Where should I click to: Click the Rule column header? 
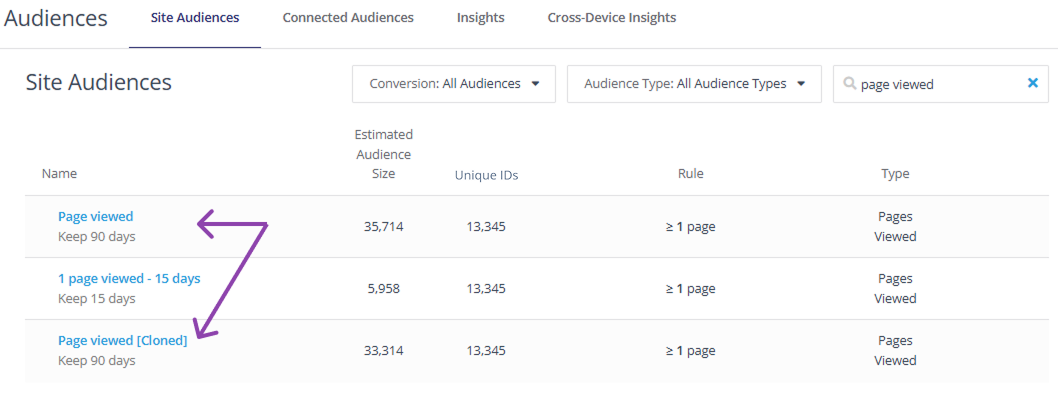tap(690, 174)
